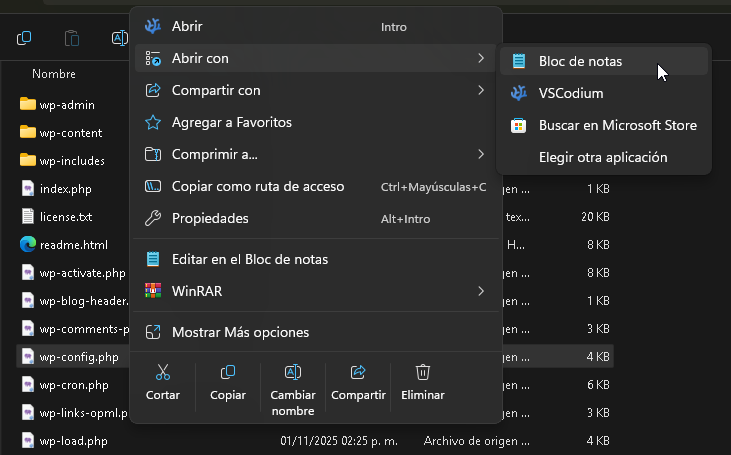
Task: Select the index.php file
Action: (x=65, y=189)
